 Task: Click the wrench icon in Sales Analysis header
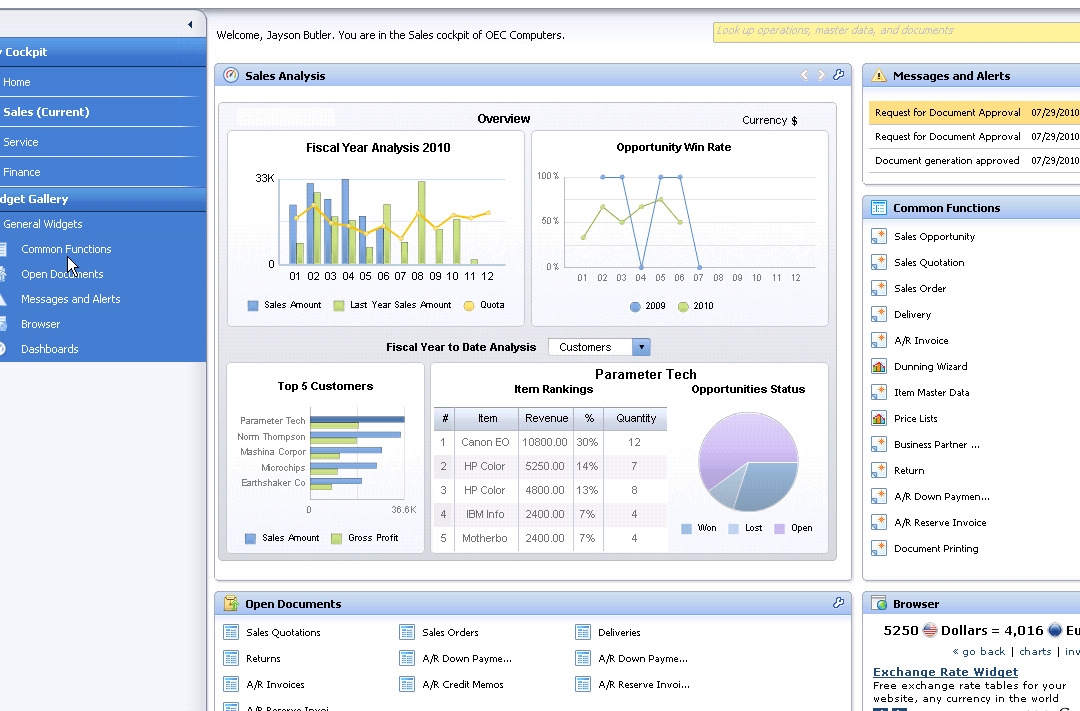point(838,75)
